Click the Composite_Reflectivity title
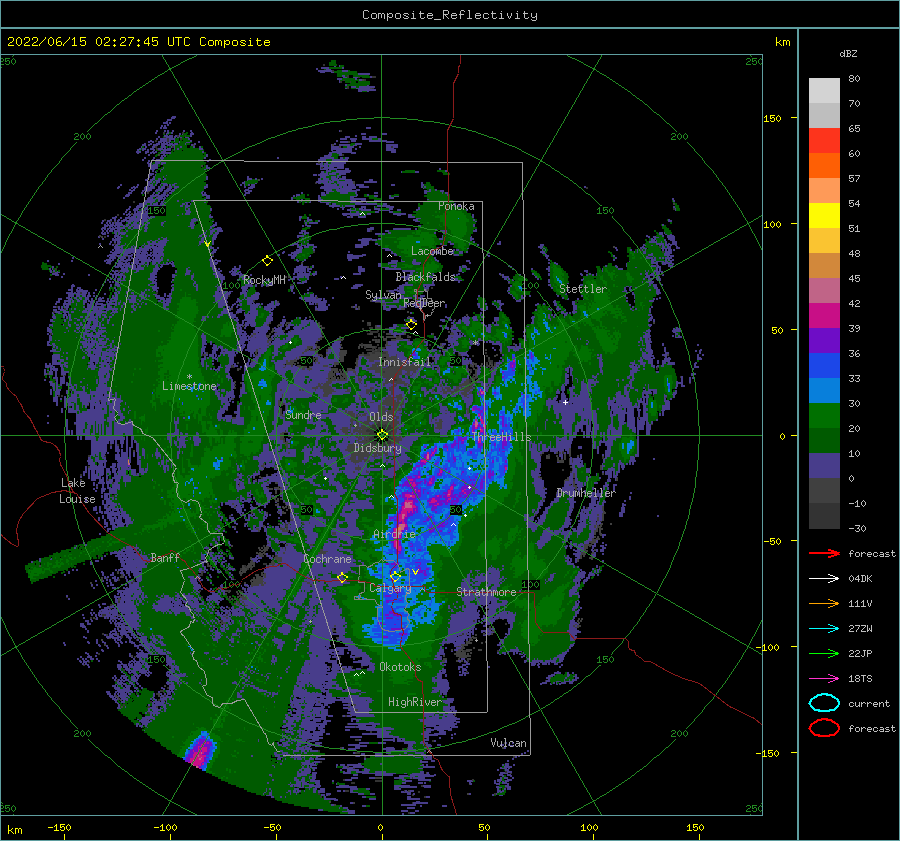The width and height of the screenshot is (900, 841). 449,15
